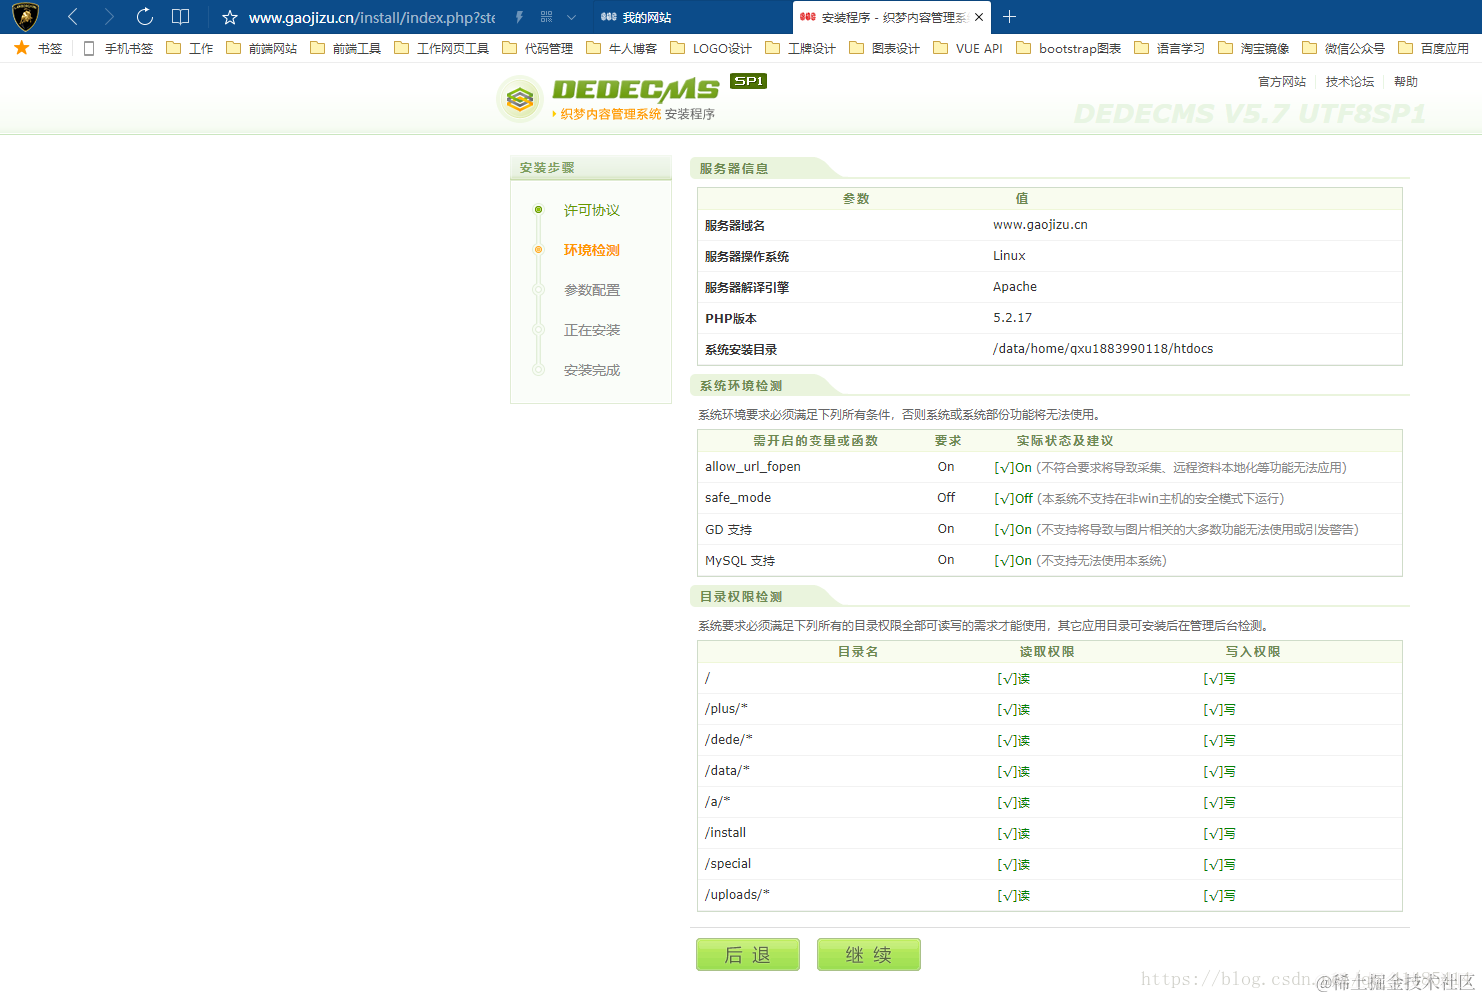Open reading mode book icon
Viewport: 1482px width, 999px height.
(x=181, y=17)
